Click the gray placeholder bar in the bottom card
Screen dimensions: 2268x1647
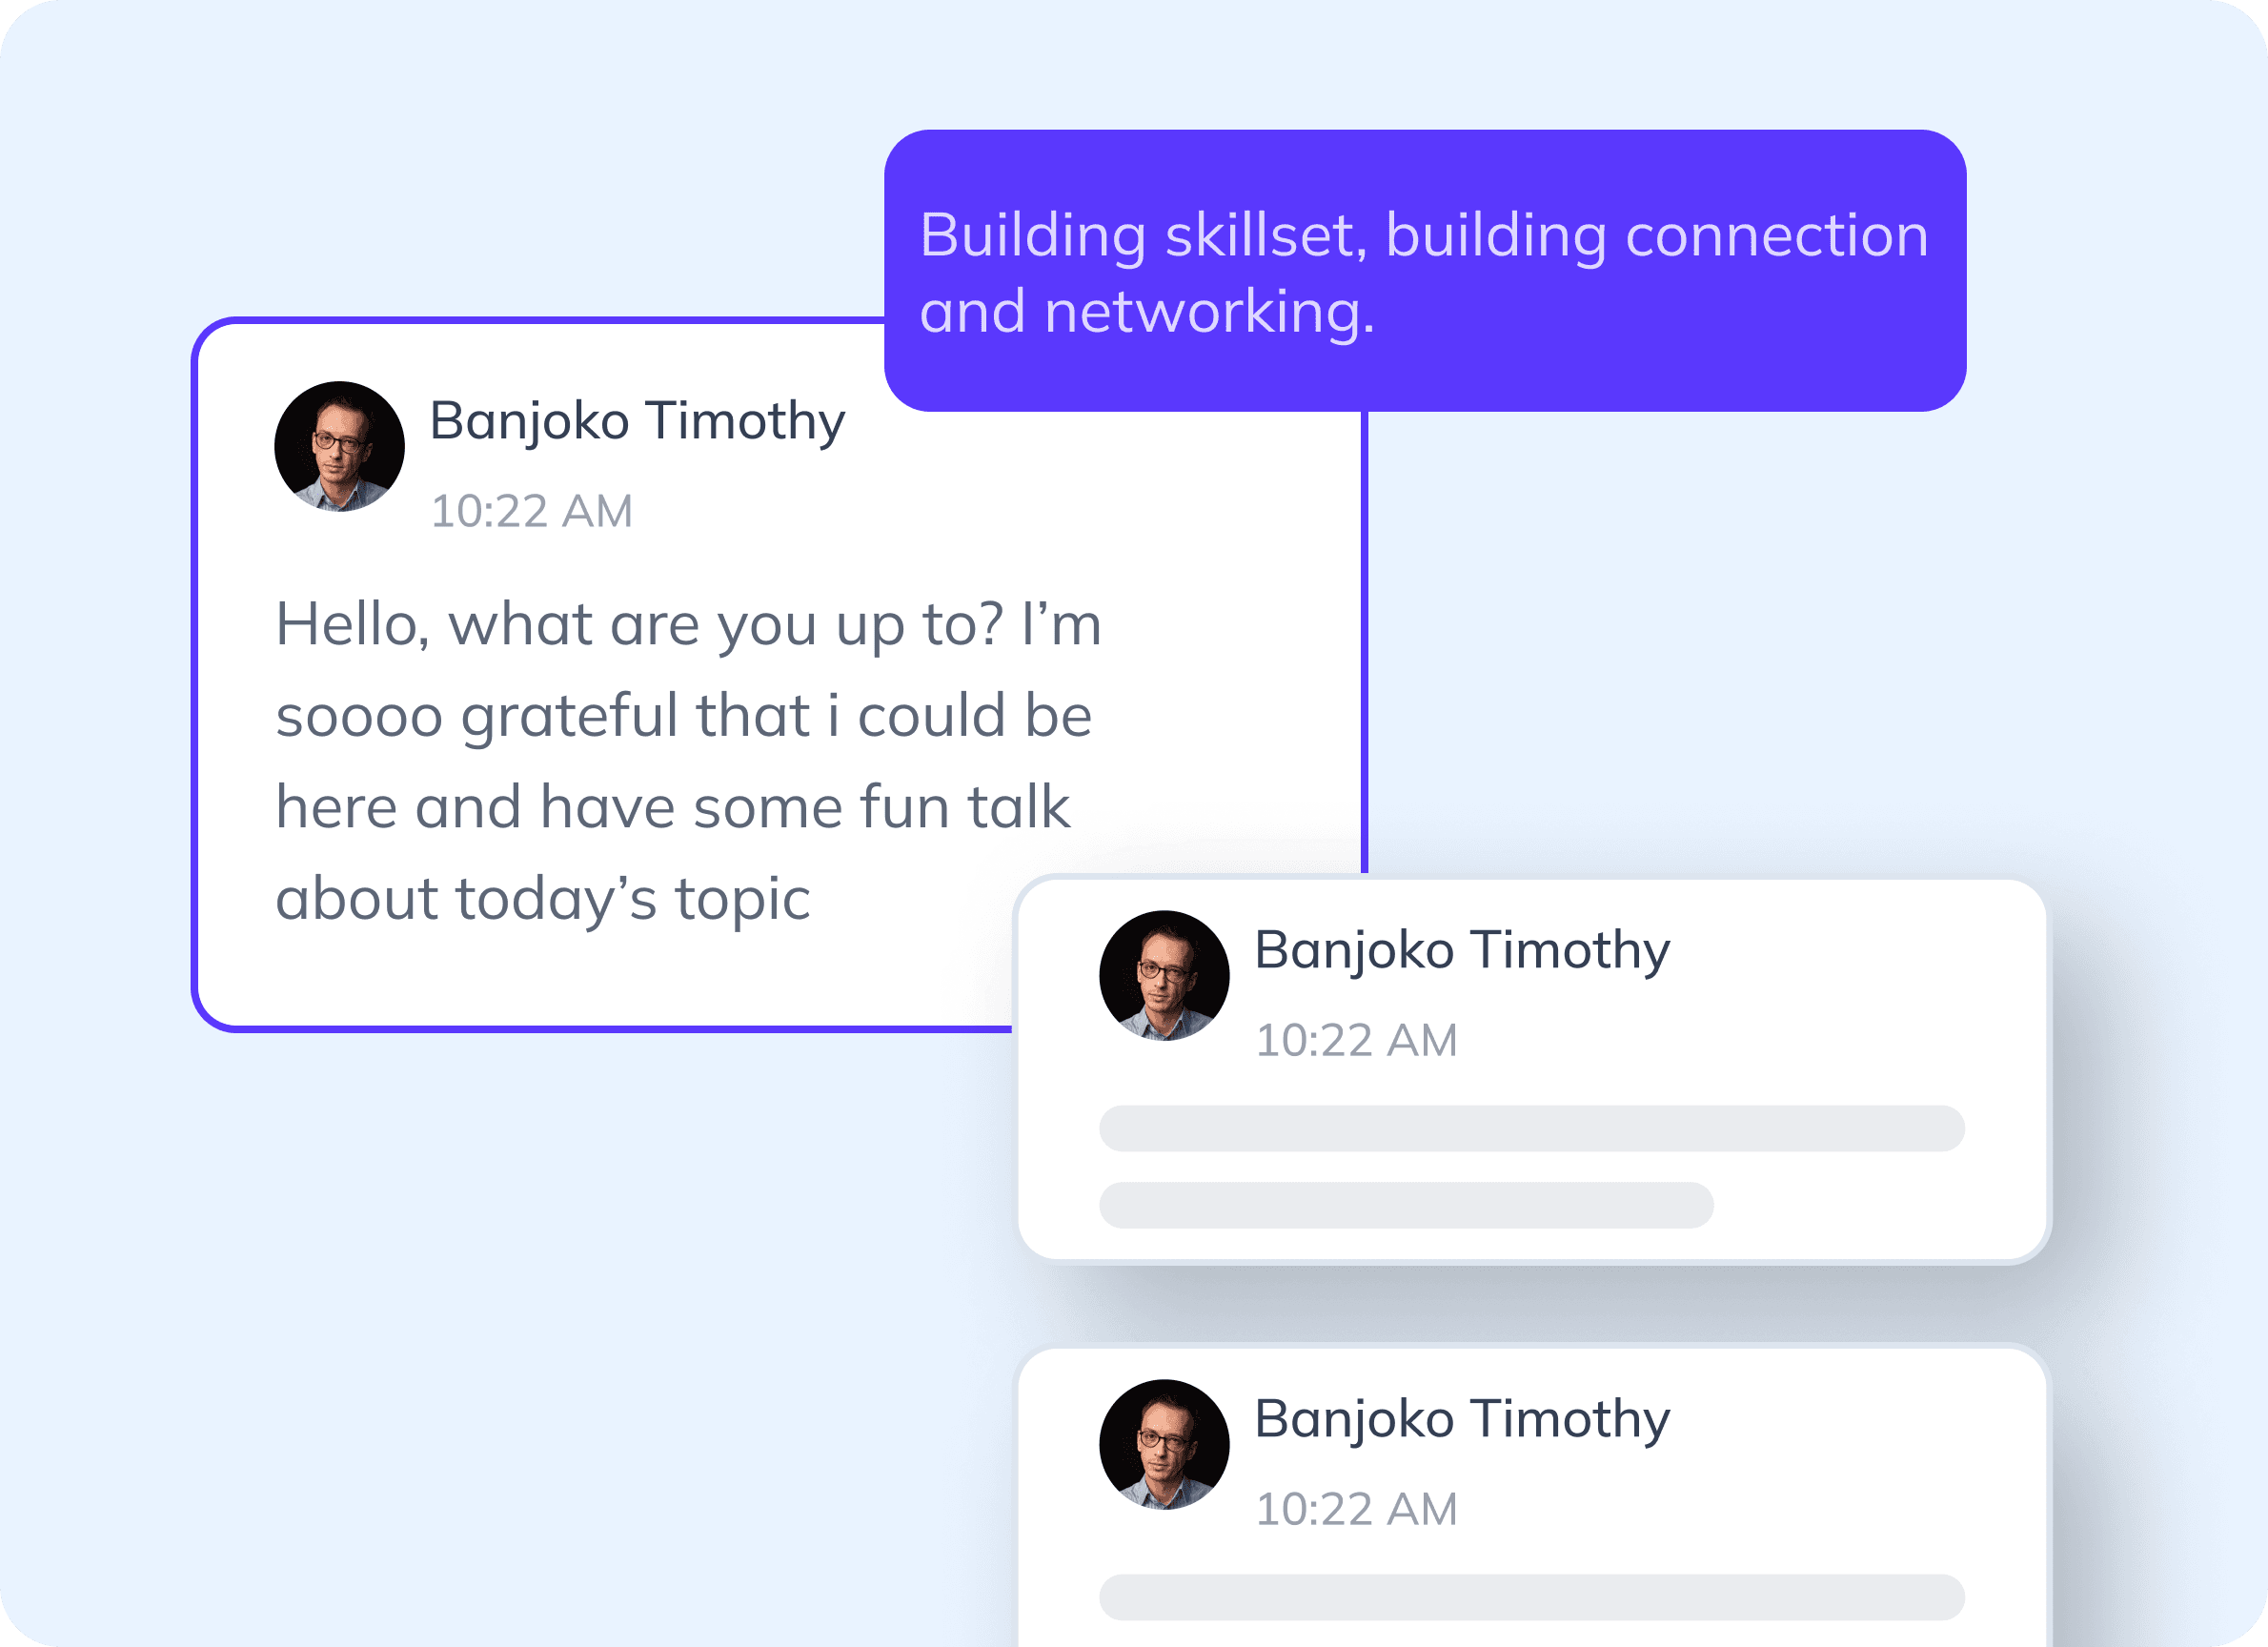pos(1531,1597)
